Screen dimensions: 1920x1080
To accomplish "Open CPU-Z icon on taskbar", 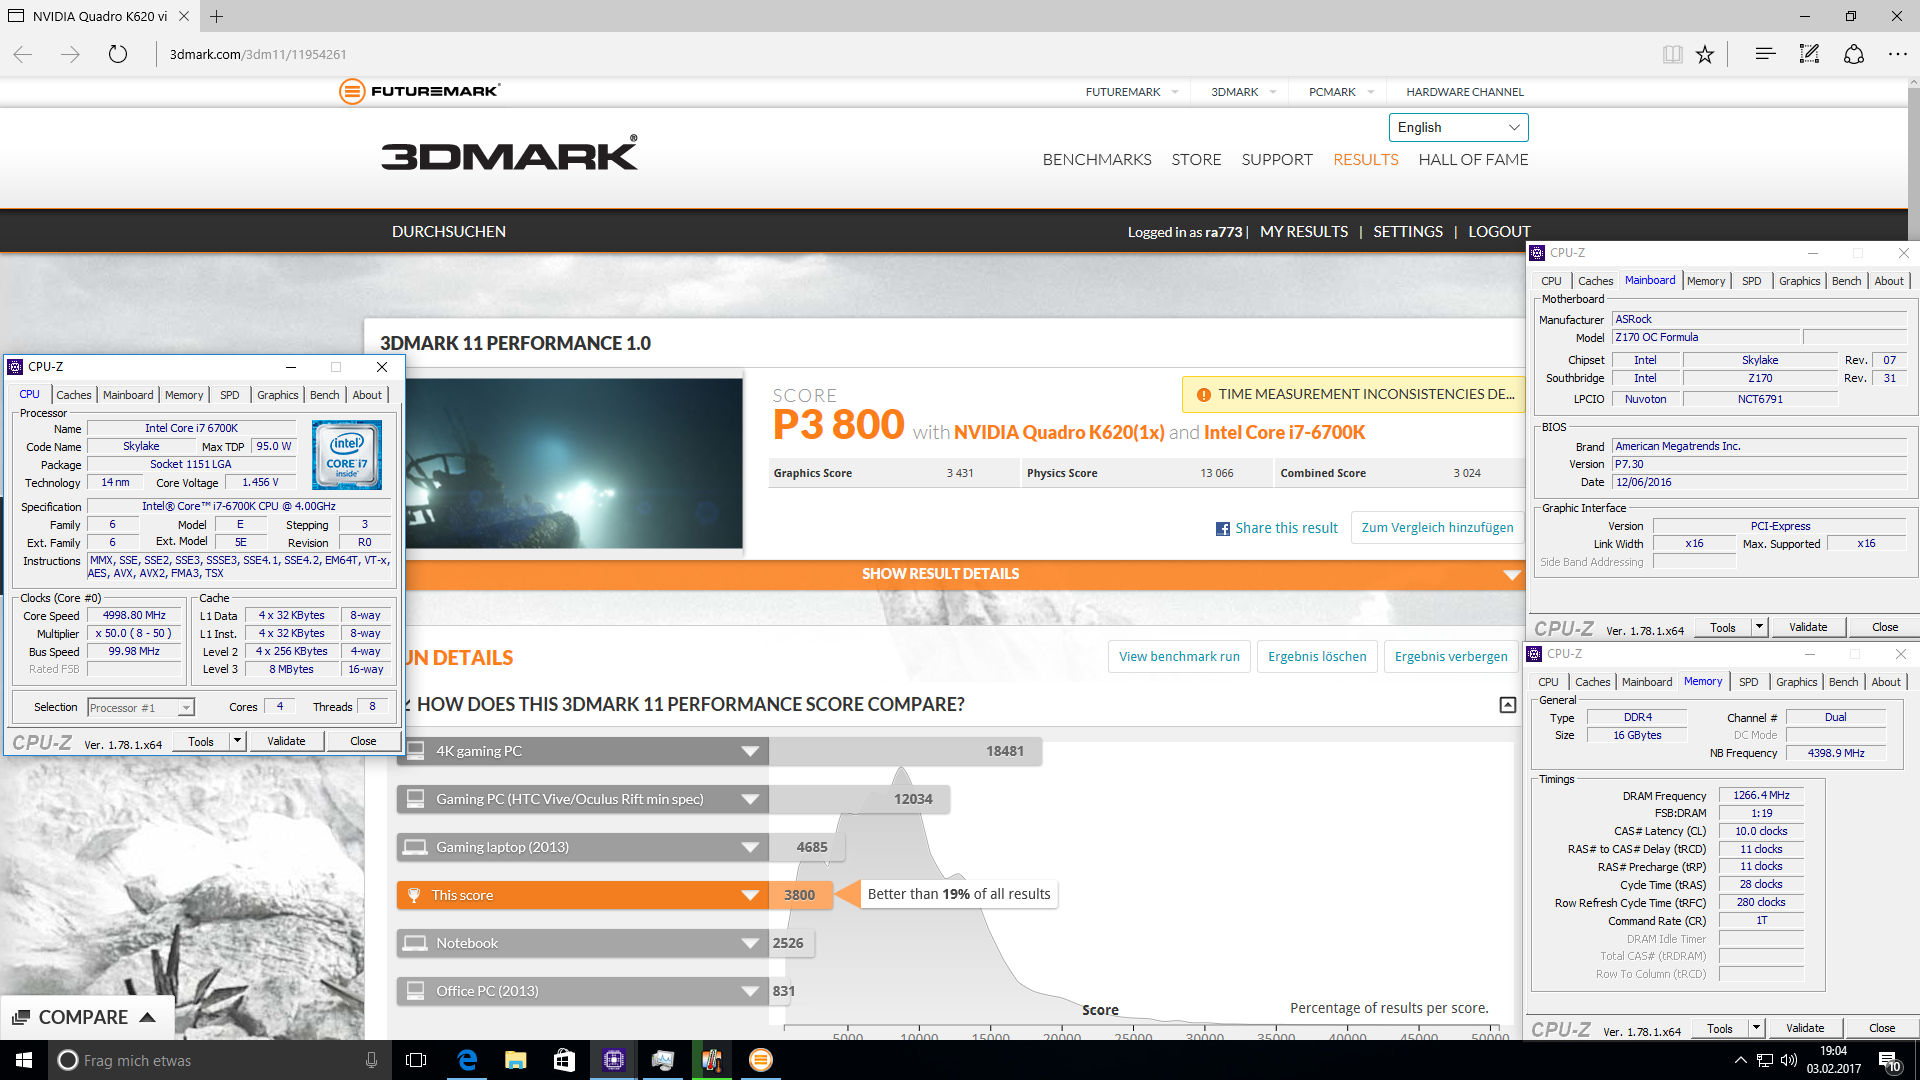I will 613,1060.
